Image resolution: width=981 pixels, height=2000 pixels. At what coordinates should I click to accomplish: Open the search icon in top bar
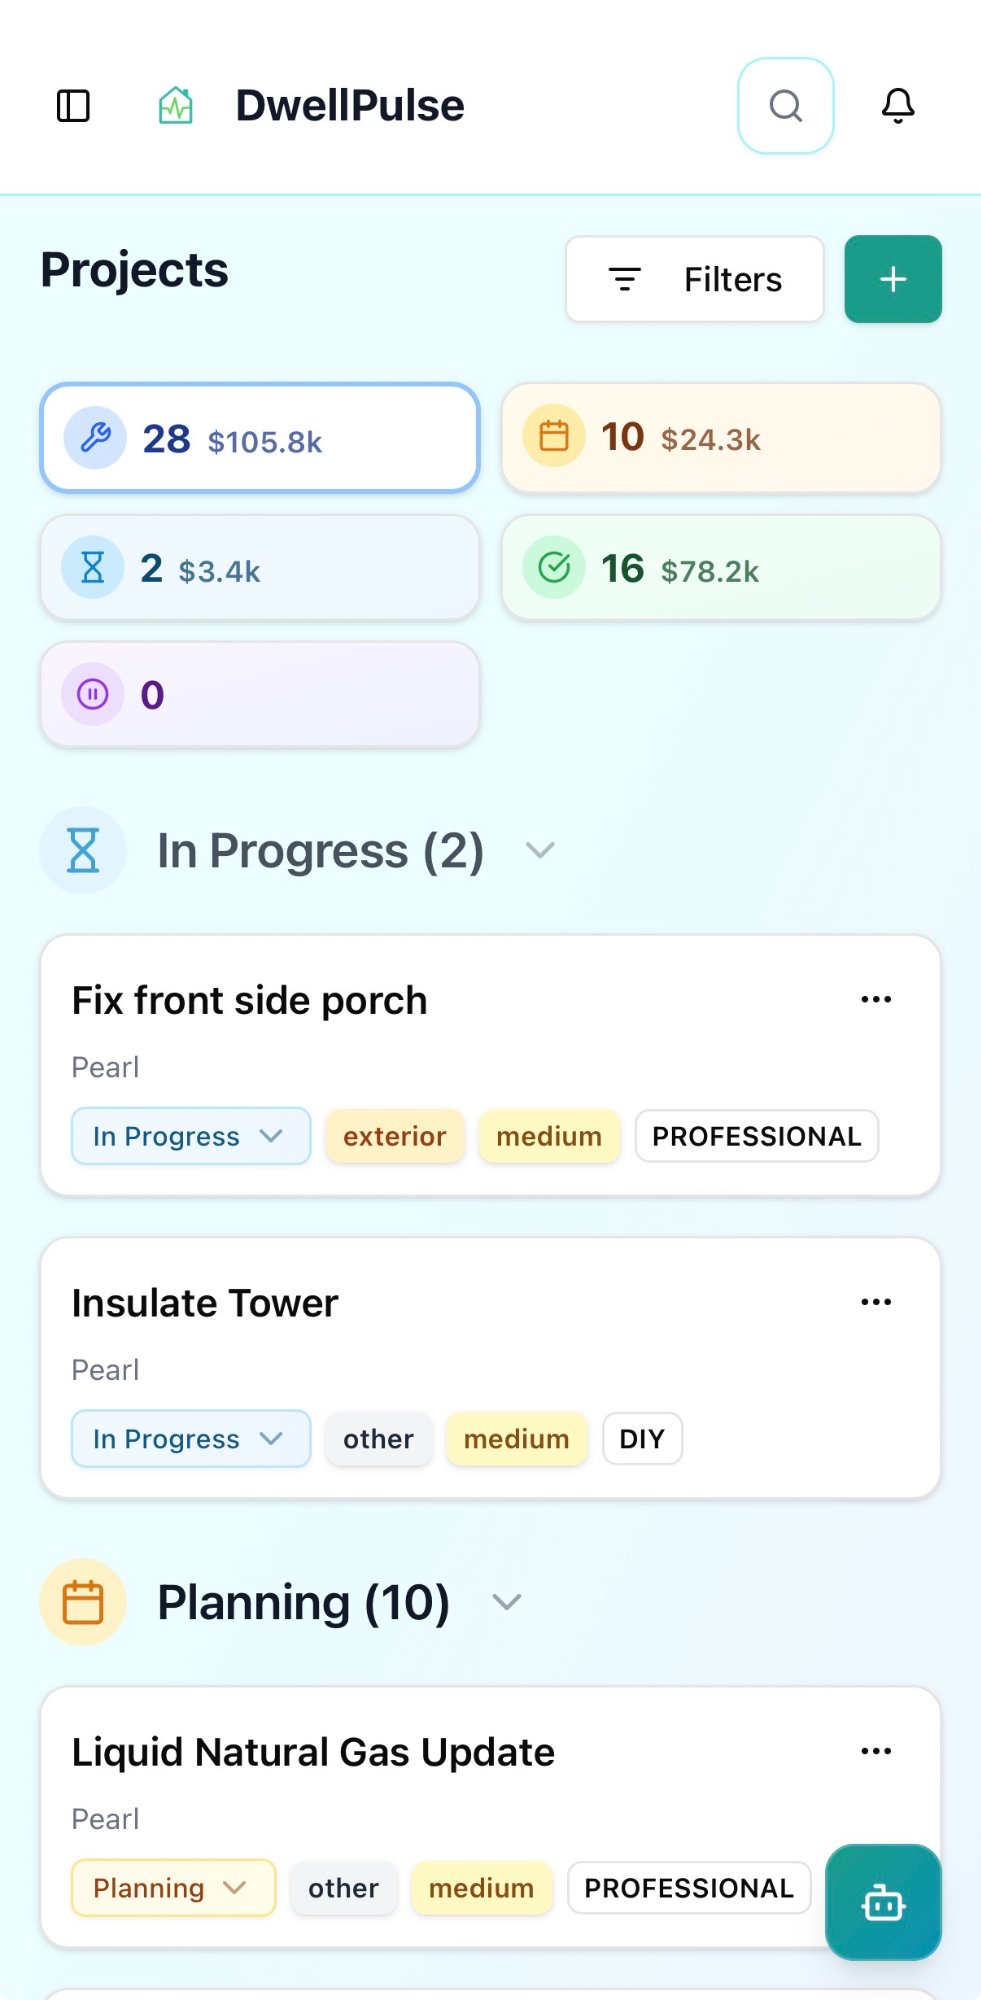pyautogui.click(x=784, y=106)
